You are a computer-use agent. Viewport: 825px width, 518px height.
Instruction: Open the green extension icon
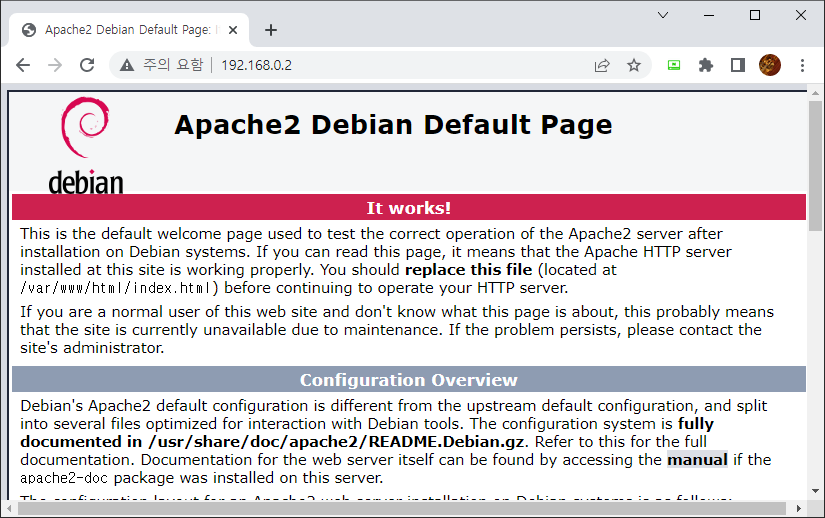point(674,65)
